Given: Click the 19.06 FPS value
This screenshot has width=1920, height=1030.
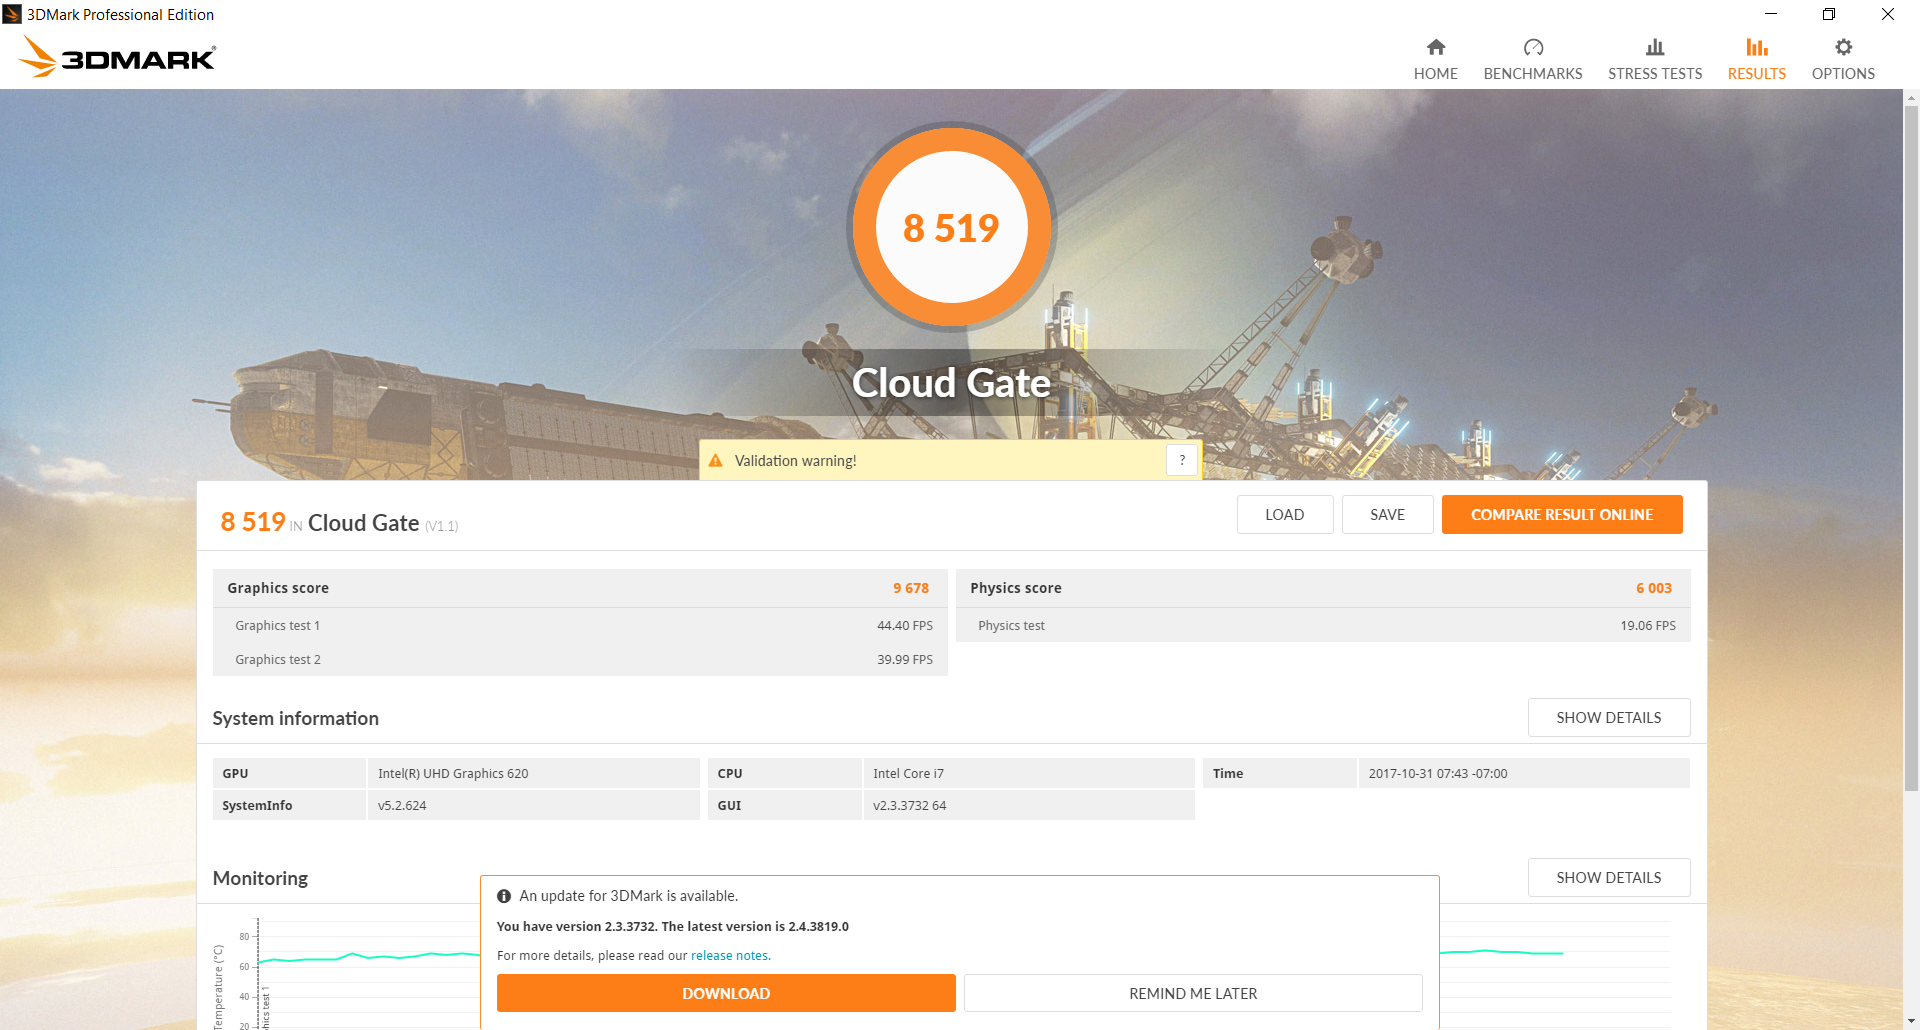Looking at the screenshot, I should (1648, 626).
